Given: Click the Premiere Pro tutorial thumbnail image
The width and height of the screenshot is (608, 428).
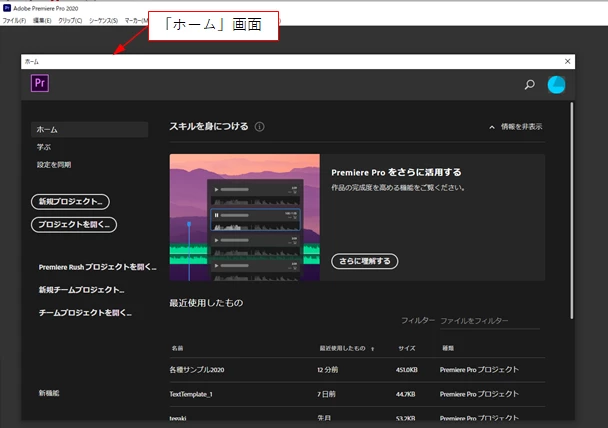Looking at the screenshot, I should (245, 217).
